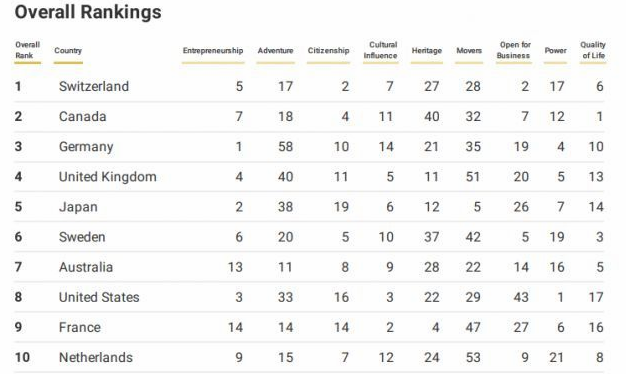
Task: Select the Adventure column header
Action: click(275, 51)
